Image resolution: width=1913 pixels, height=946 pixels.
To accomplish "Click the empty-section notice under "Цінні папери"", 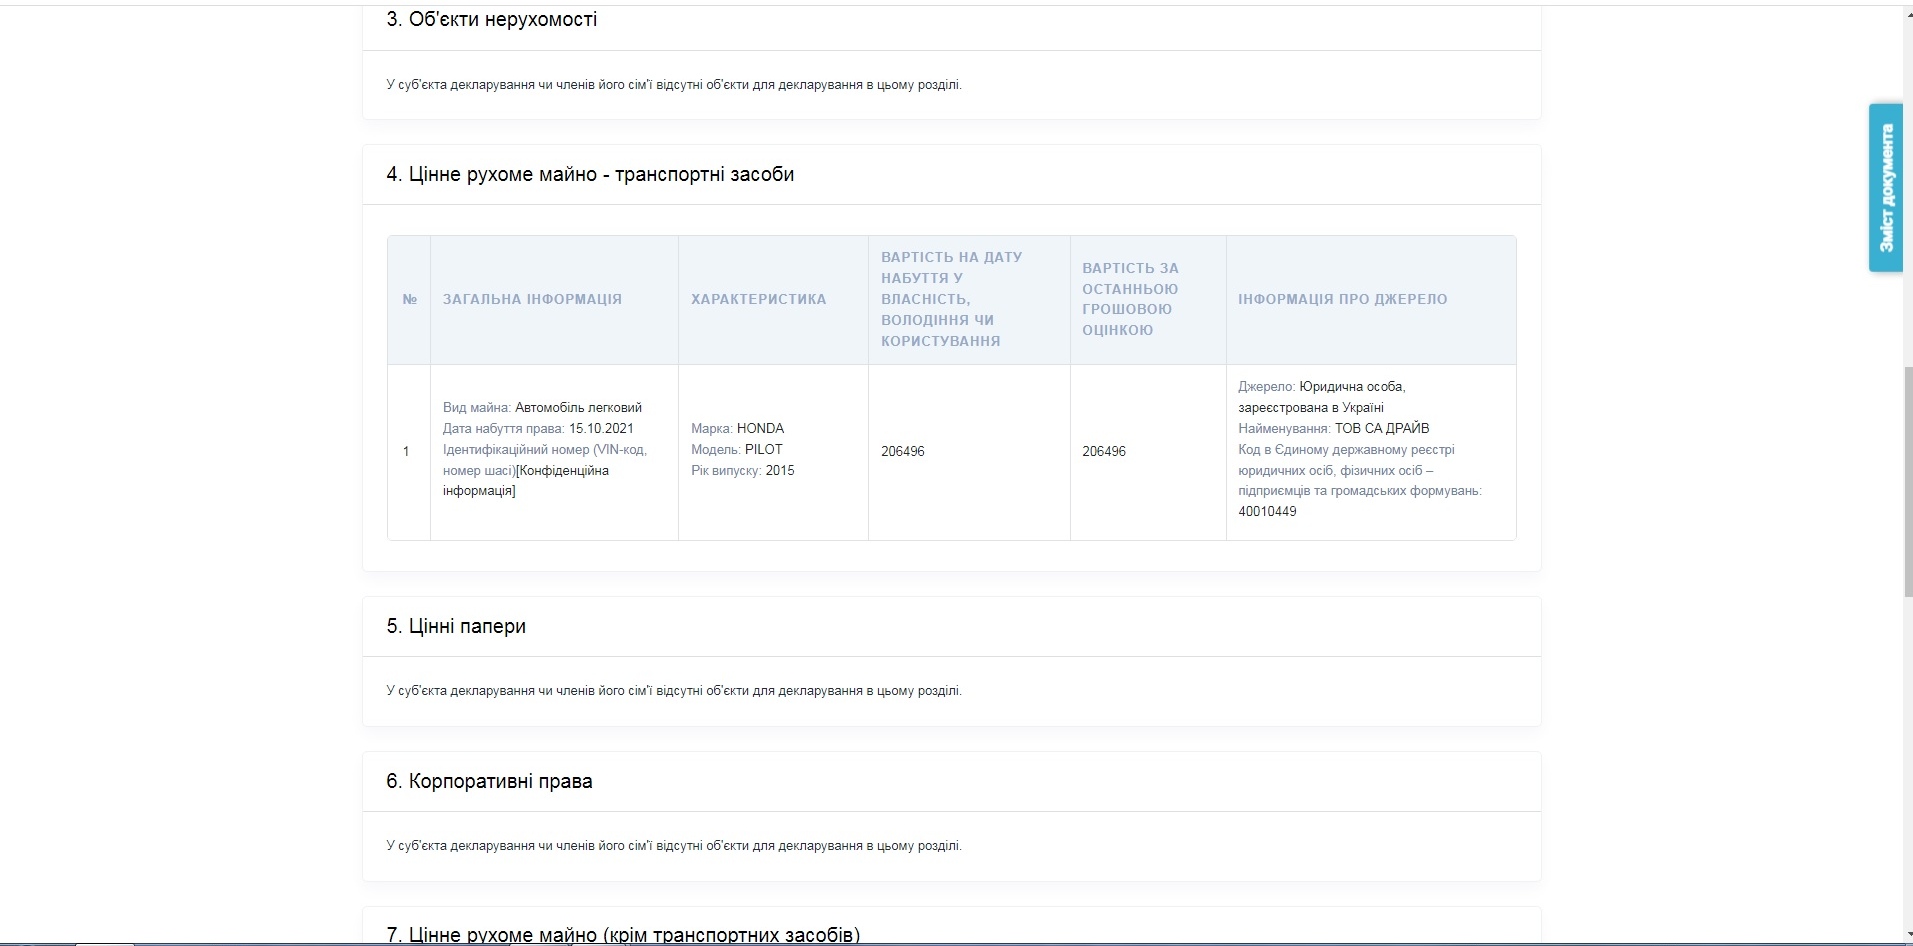I will coord(673,691).
